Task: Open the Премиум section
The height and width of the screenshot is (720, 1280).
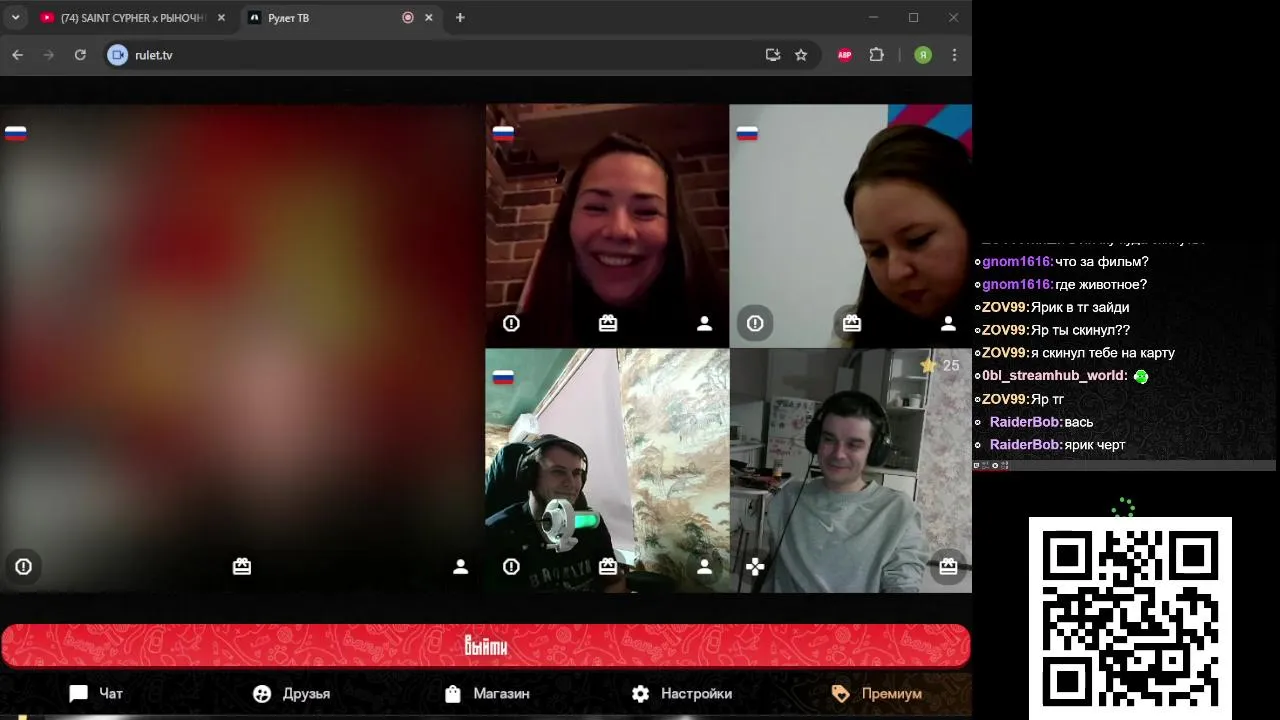Action: (x=877, y=693)
